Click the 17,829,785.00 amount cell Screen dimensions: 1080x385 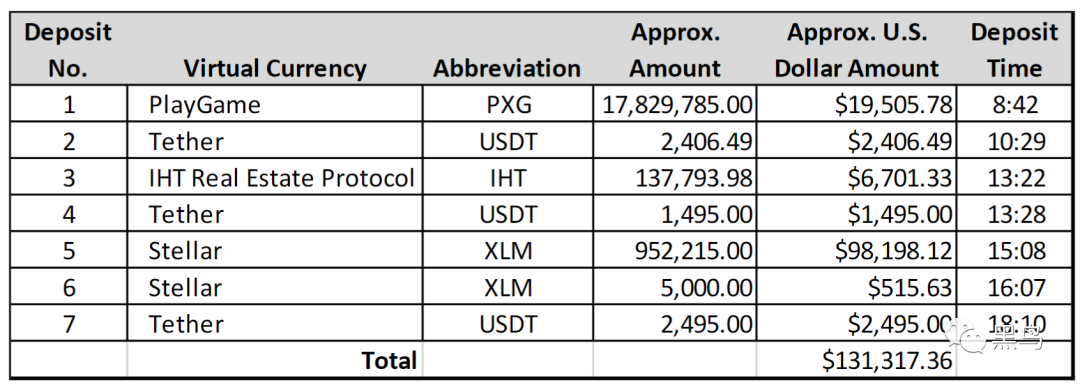[x=674, y=104]
